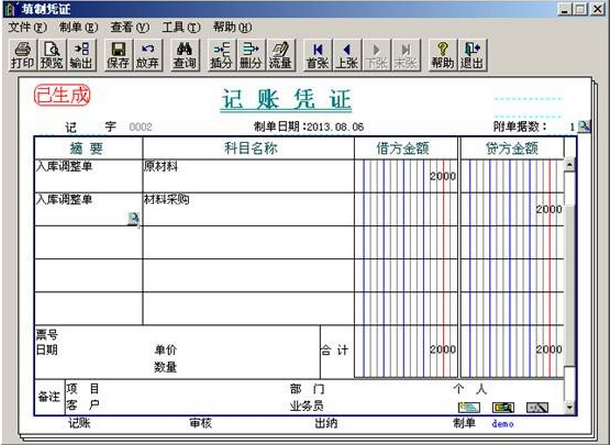This screenshot has height=446, width=613.
Task: Exit using the 退出 toolbar icon
Action: pyautogui.click(x=471, y=53)
